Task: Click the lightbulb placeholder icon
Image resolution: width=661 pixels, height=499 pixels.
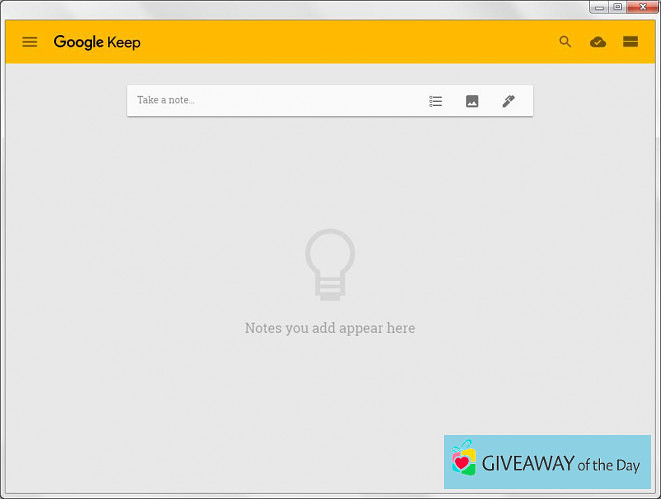Action: point(330,264)
